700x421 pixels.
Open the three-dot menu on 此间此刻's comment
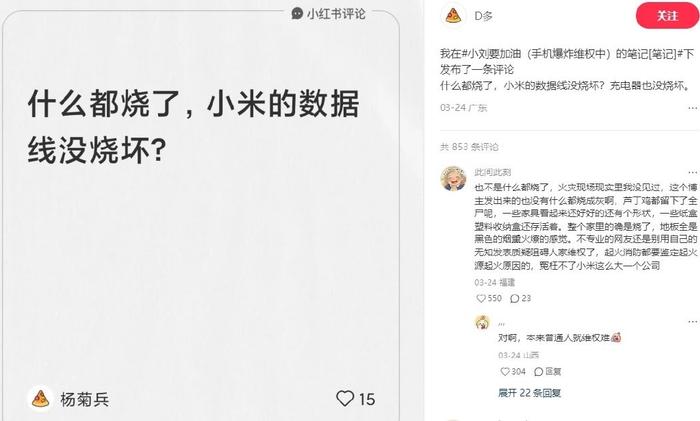click(692, 172)
